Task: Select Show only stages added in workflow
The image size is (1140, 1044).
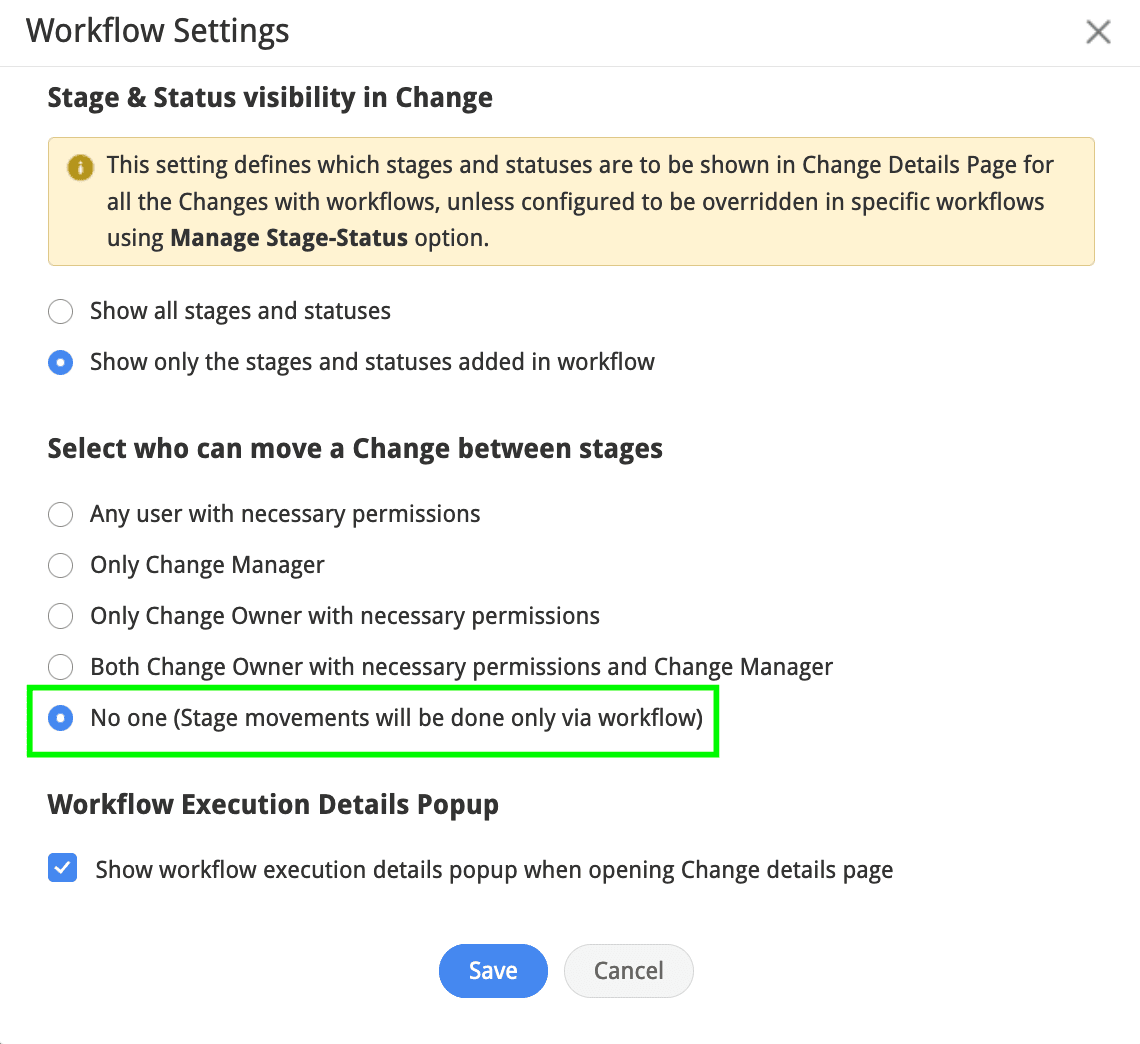Action: click(60, 362)
